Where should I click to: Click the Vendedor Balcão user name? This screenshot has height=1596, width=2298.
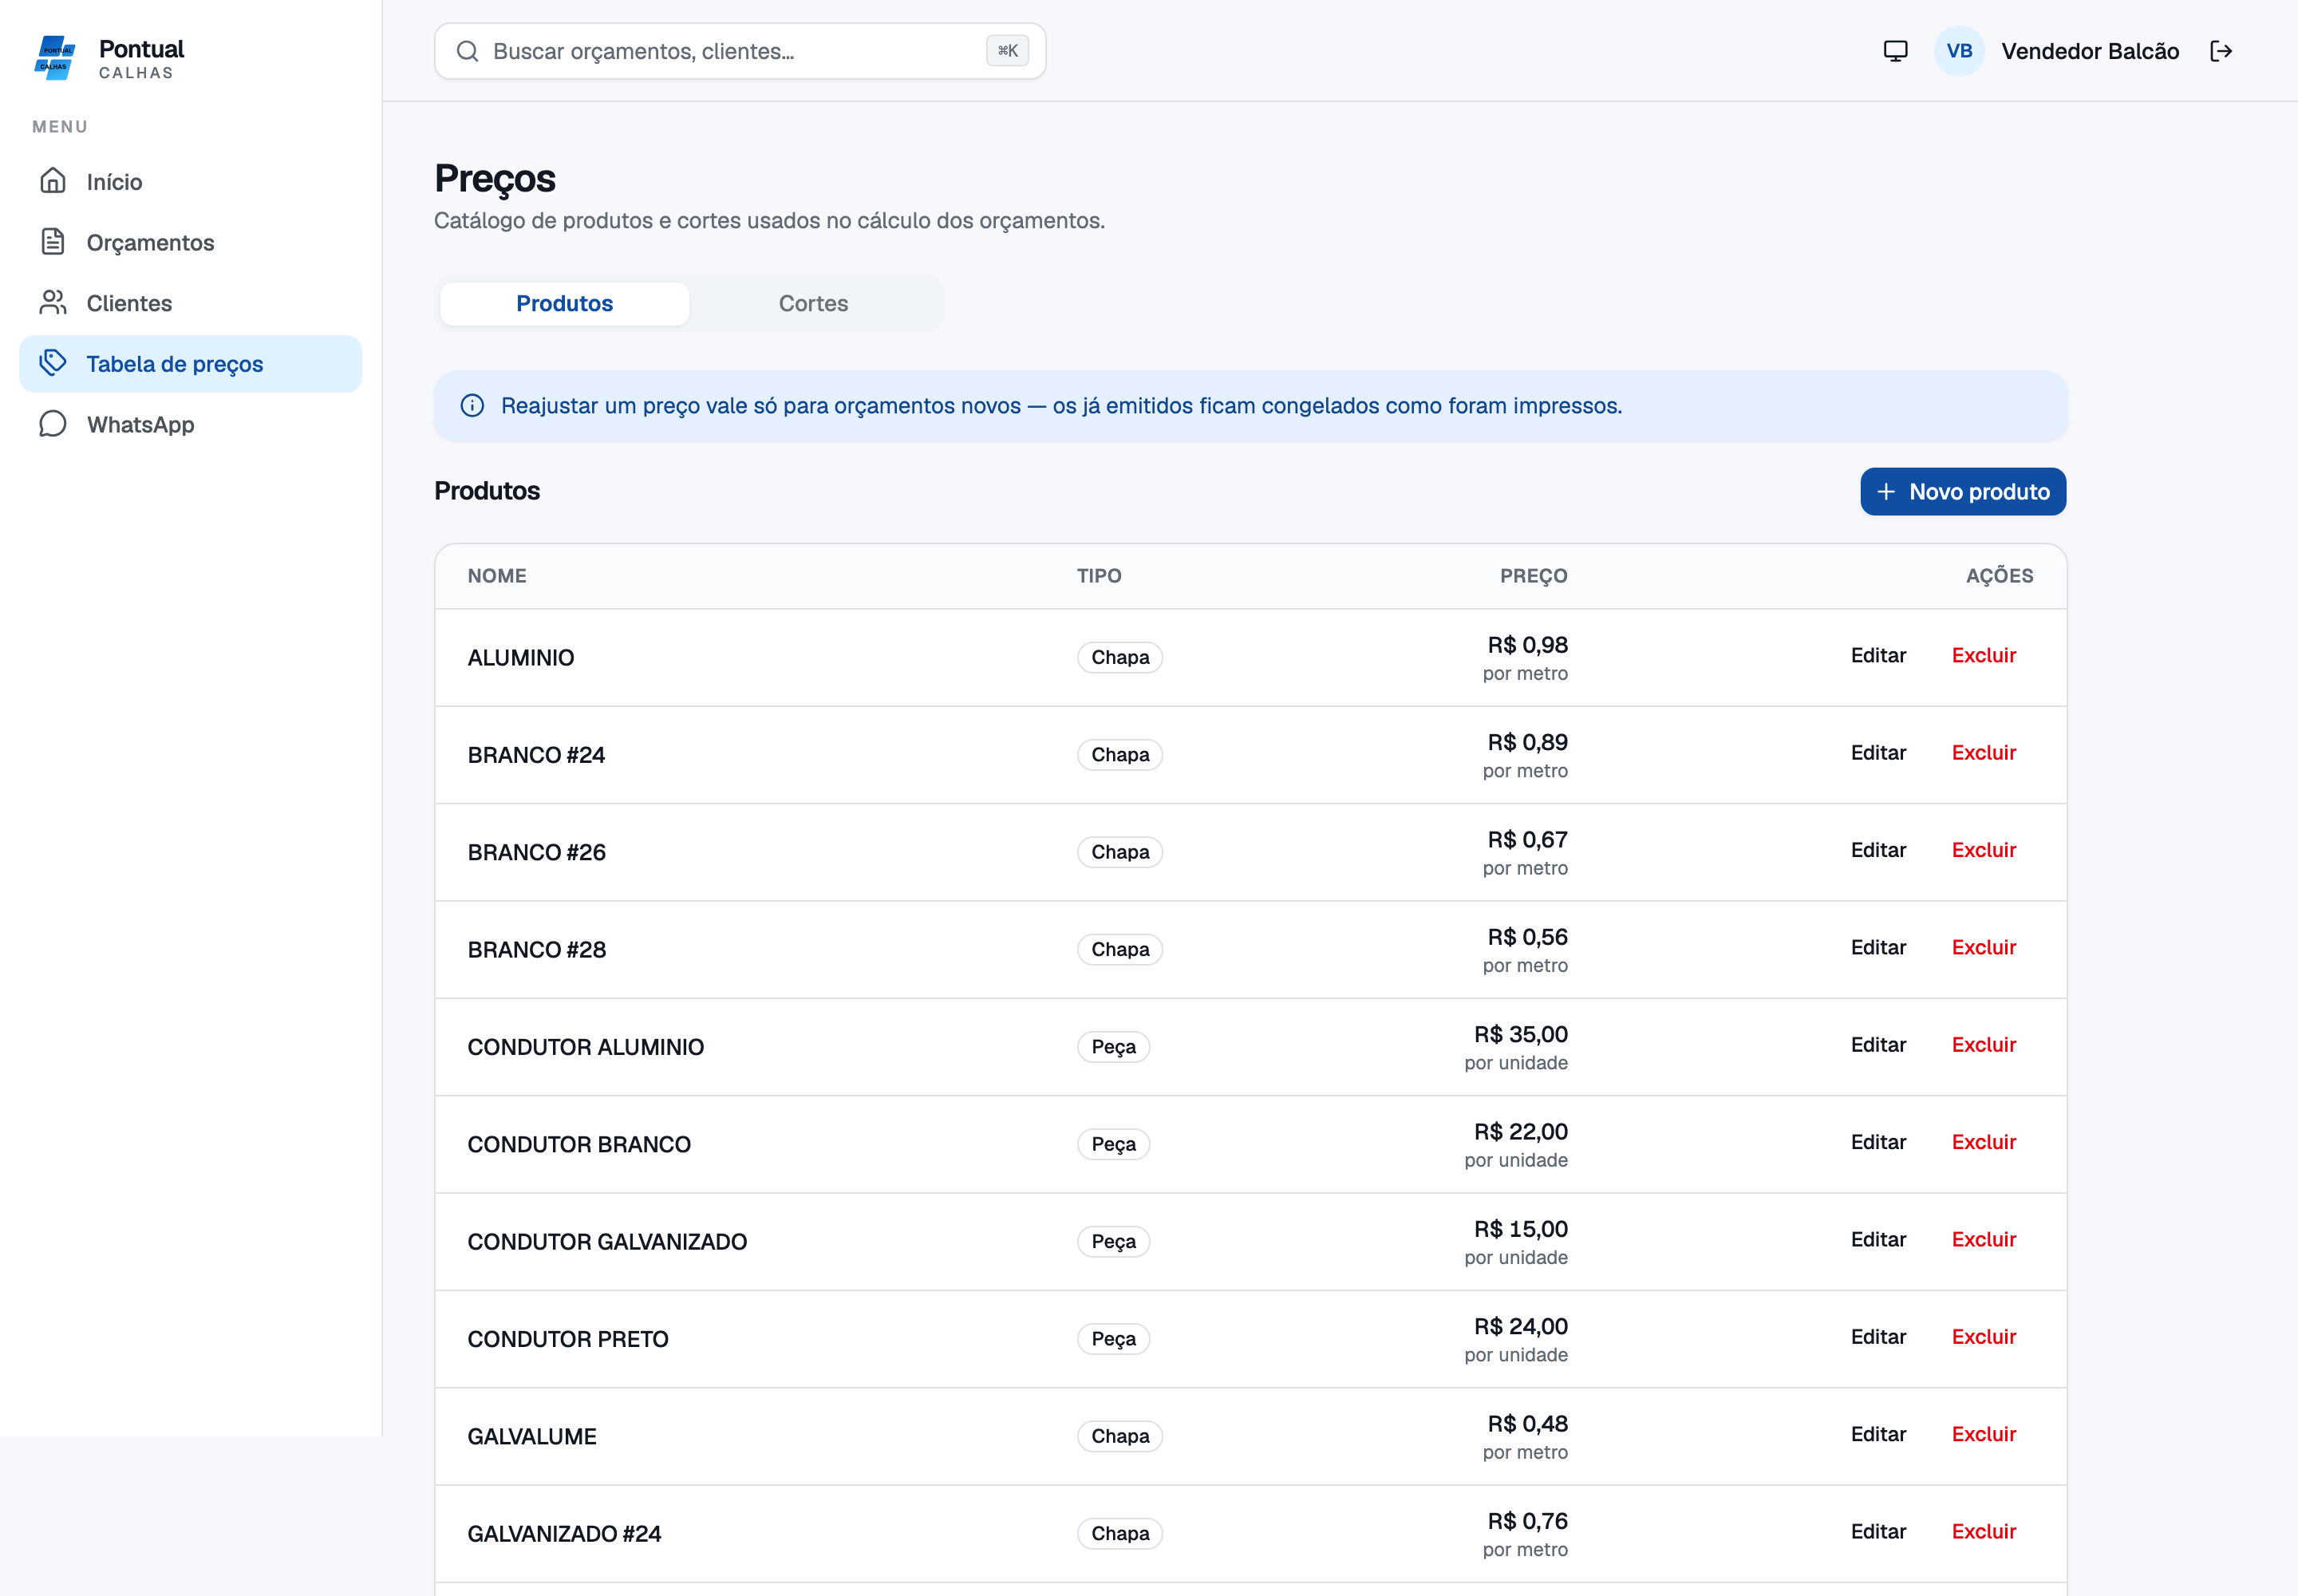(2090, 51)
